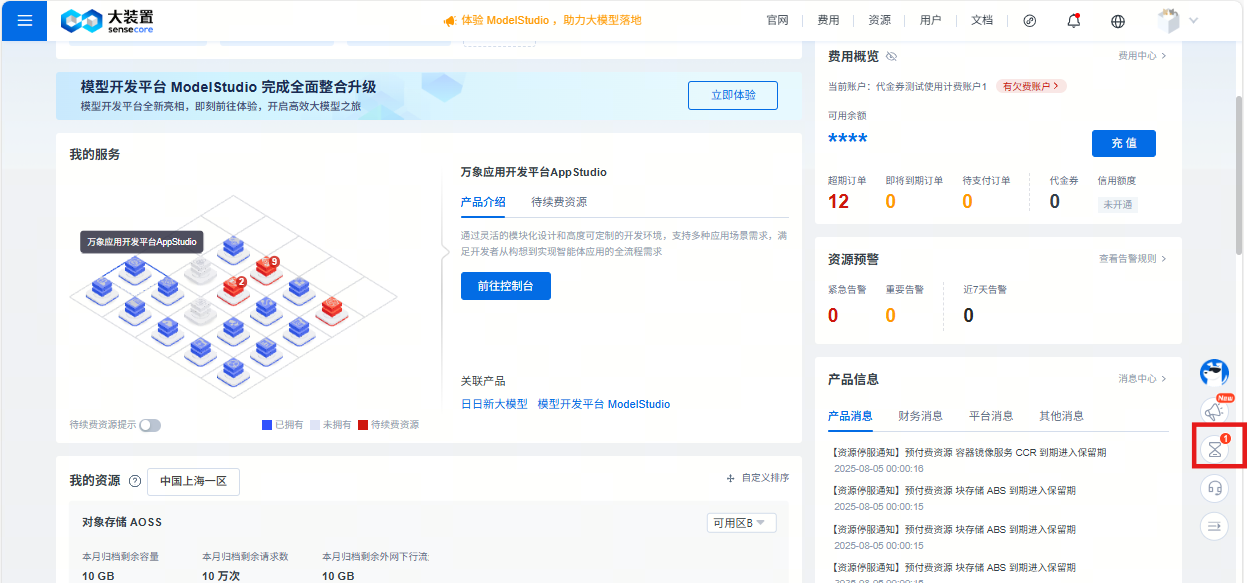Click the 充值 recharge button

[x=1123, y=143]
